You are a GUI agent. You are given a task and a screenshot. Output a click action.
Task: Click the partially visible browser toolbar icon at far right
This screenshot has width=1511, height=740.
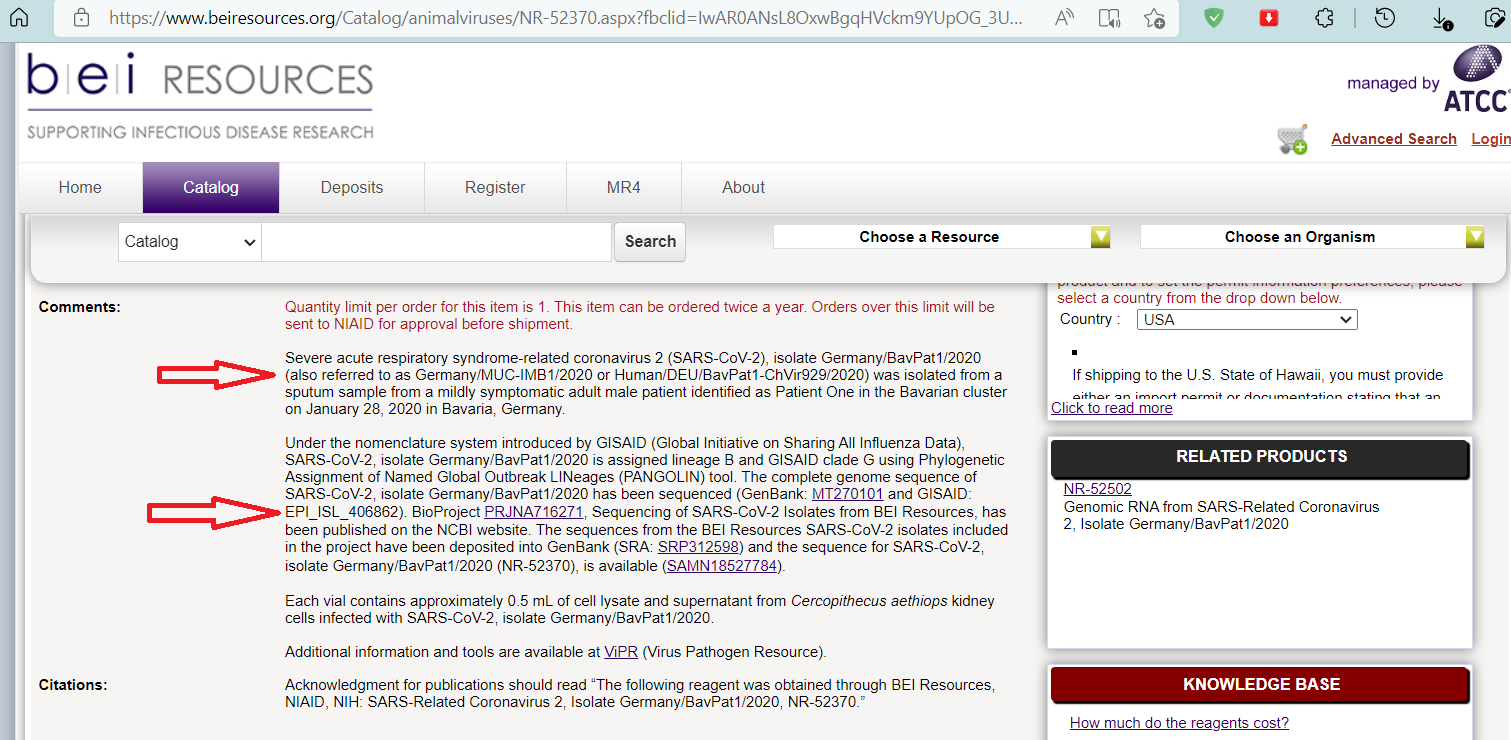1497,17
